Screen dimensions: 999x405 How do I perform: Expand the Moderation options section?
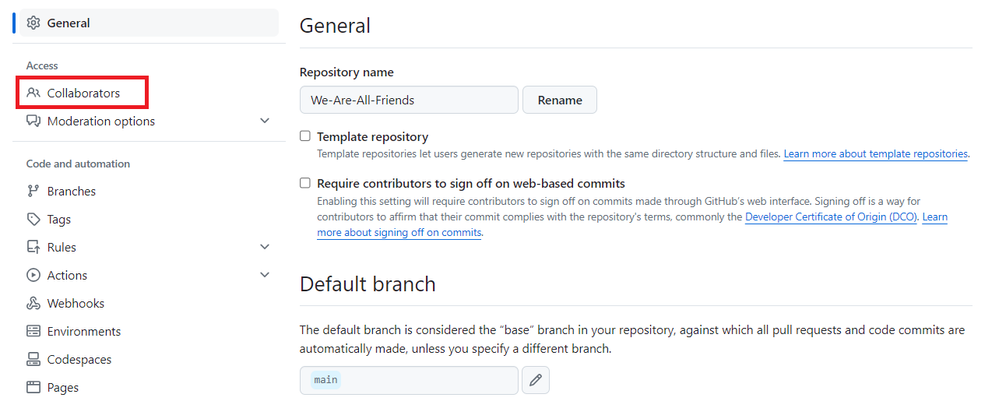[264, 121]
